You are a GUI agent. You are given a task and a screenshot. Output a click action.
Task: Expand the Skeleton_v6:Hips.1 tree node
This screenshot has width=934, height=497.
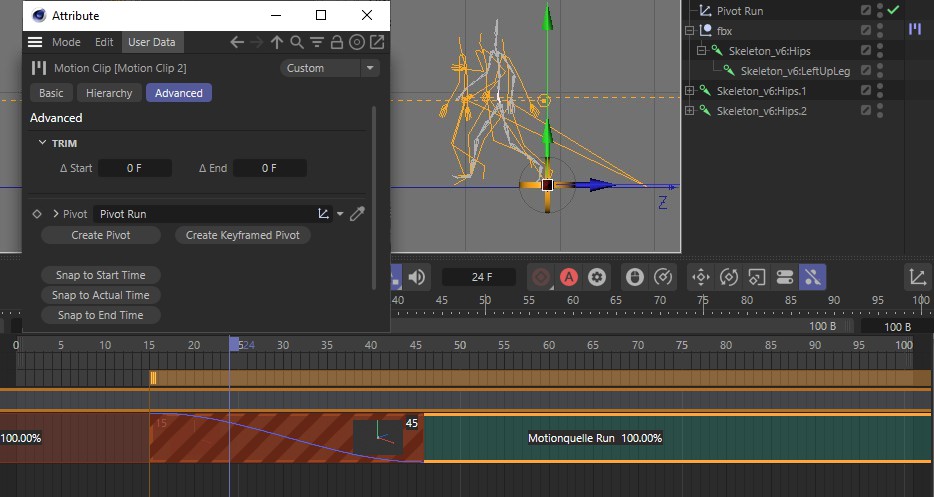point(690,91)
